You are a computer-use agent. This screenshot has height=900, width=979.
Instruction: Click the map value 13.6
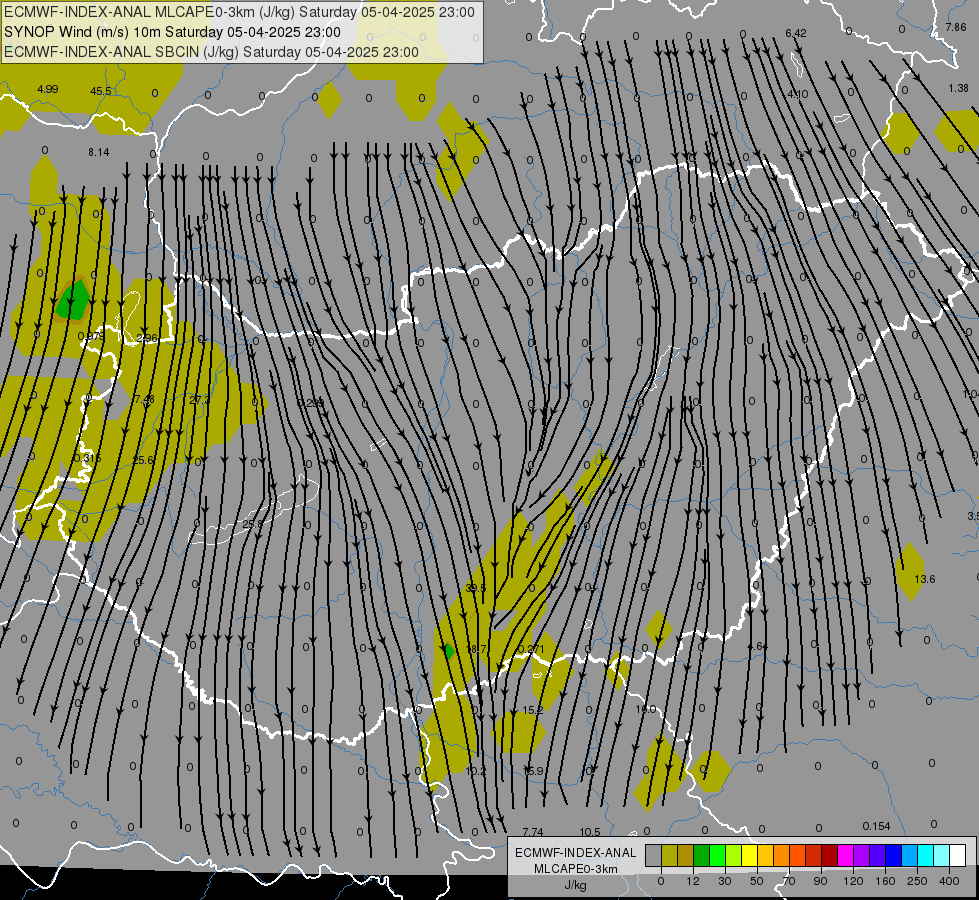tap(925, 579)
